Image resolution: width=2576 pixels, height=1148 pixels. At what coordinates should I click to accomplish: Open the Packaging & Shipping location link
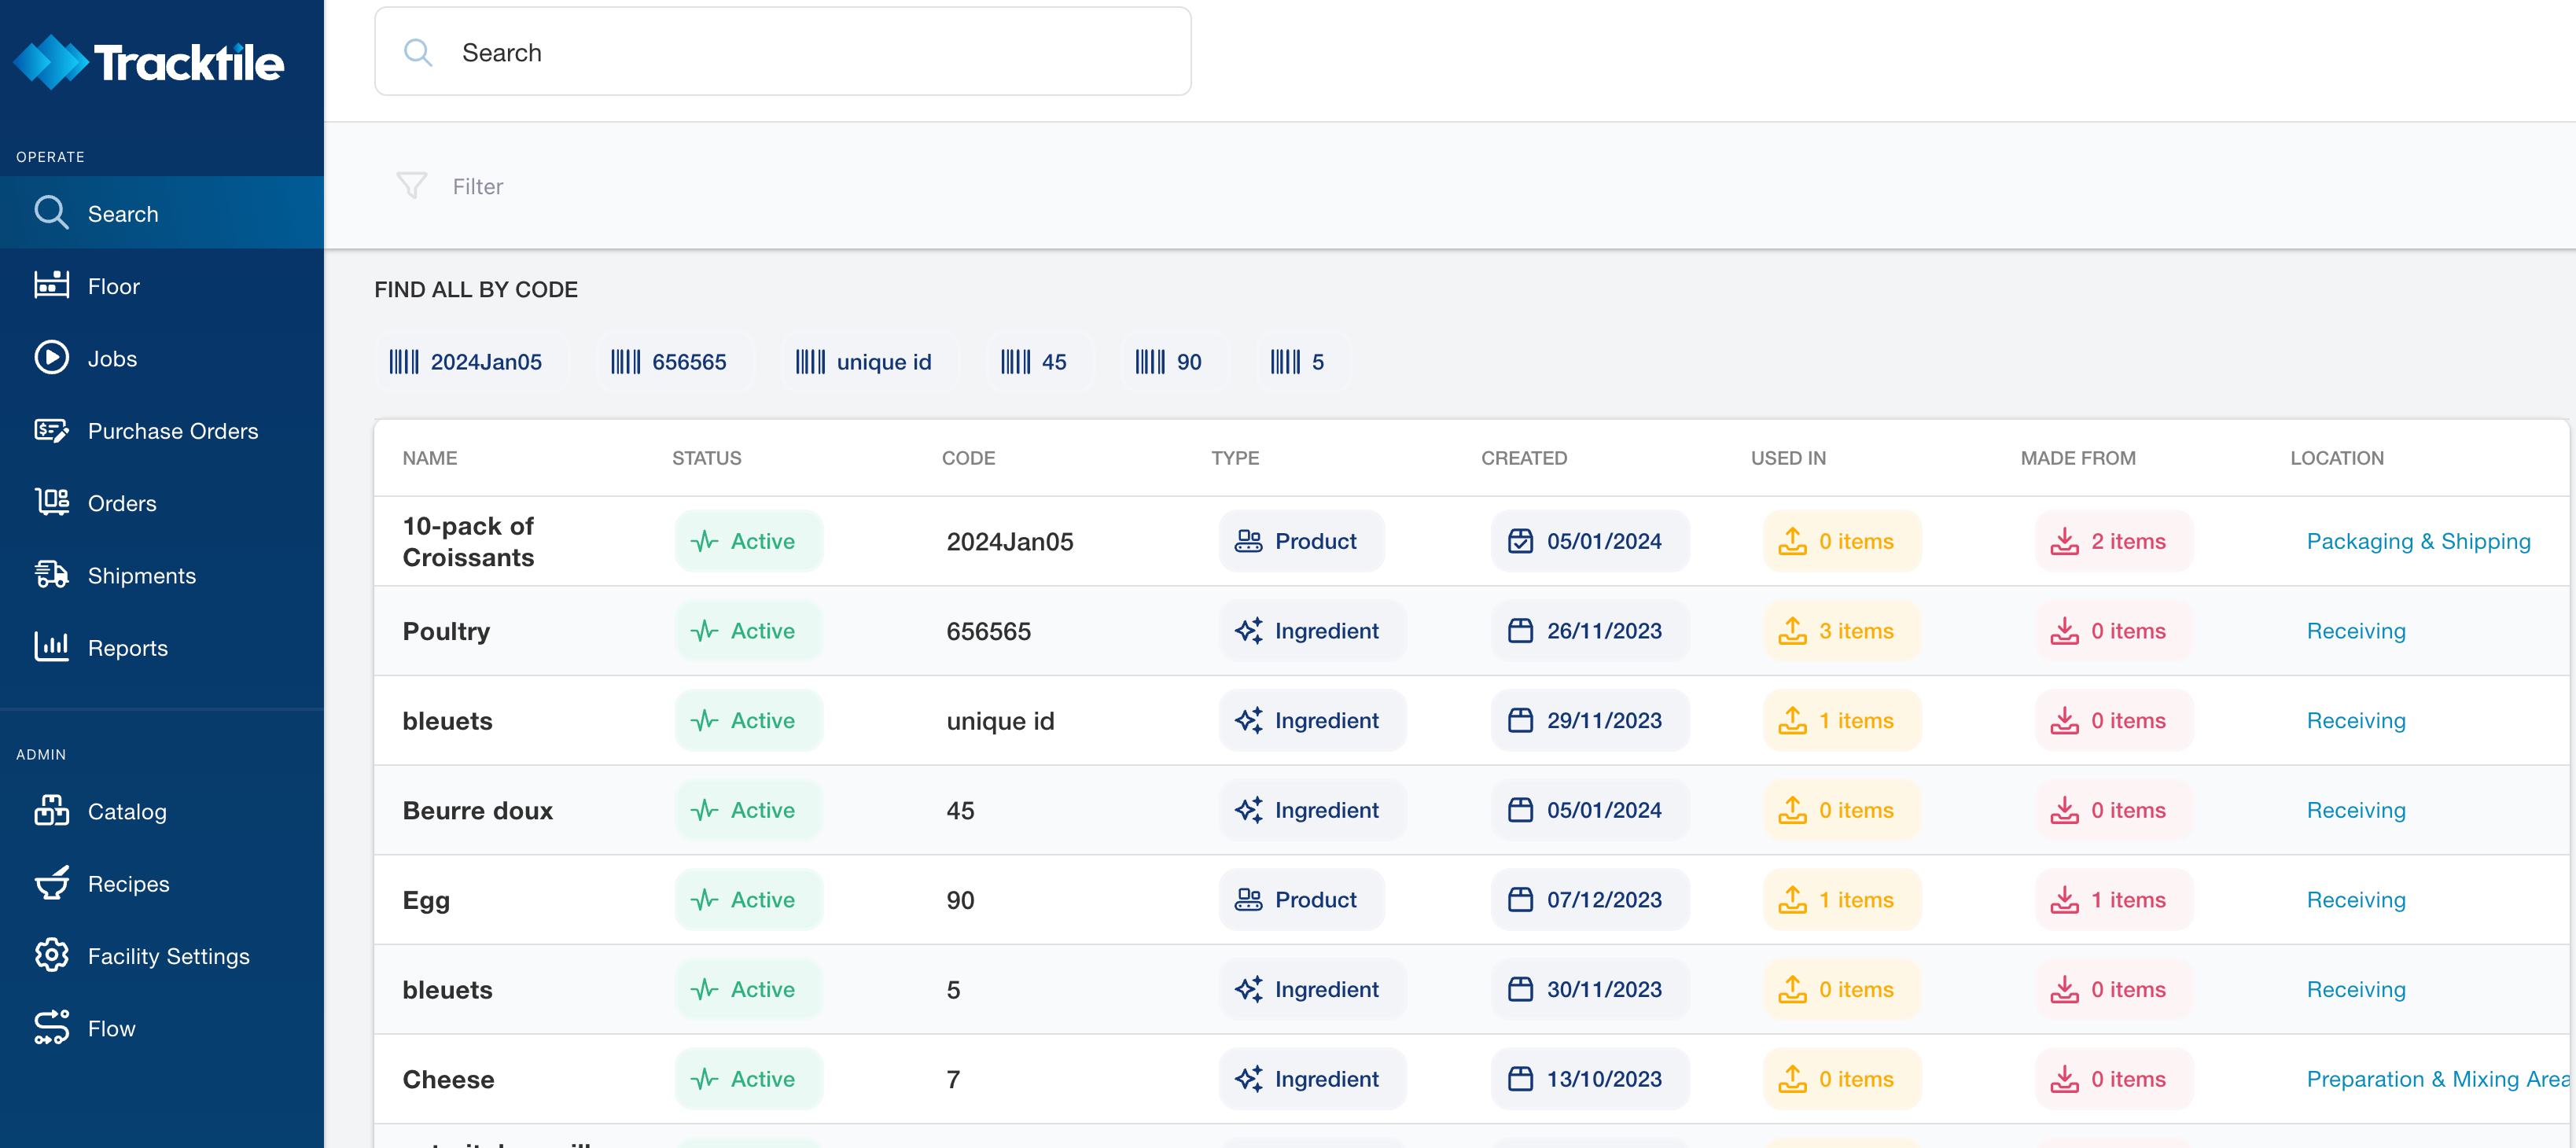[x=2417, y=541]
